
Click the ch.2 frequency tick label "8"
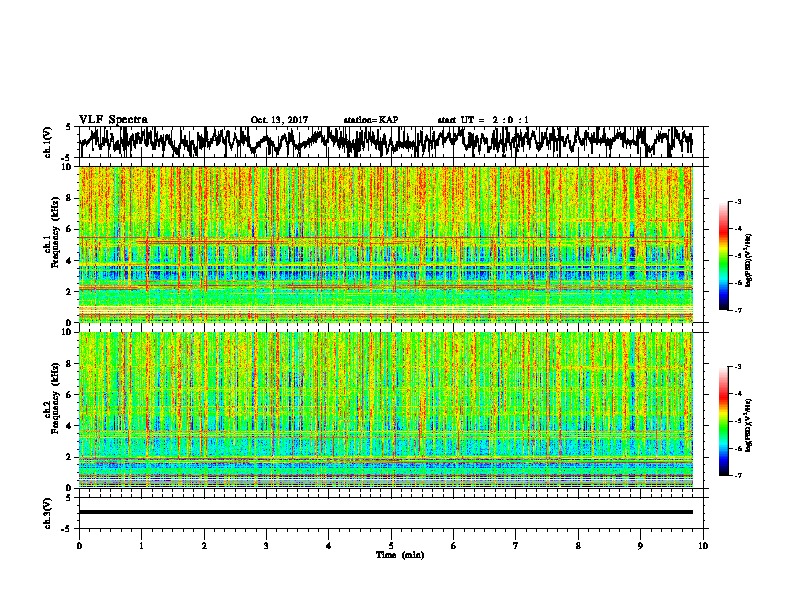pyautogui.click(x=69, y=364)
